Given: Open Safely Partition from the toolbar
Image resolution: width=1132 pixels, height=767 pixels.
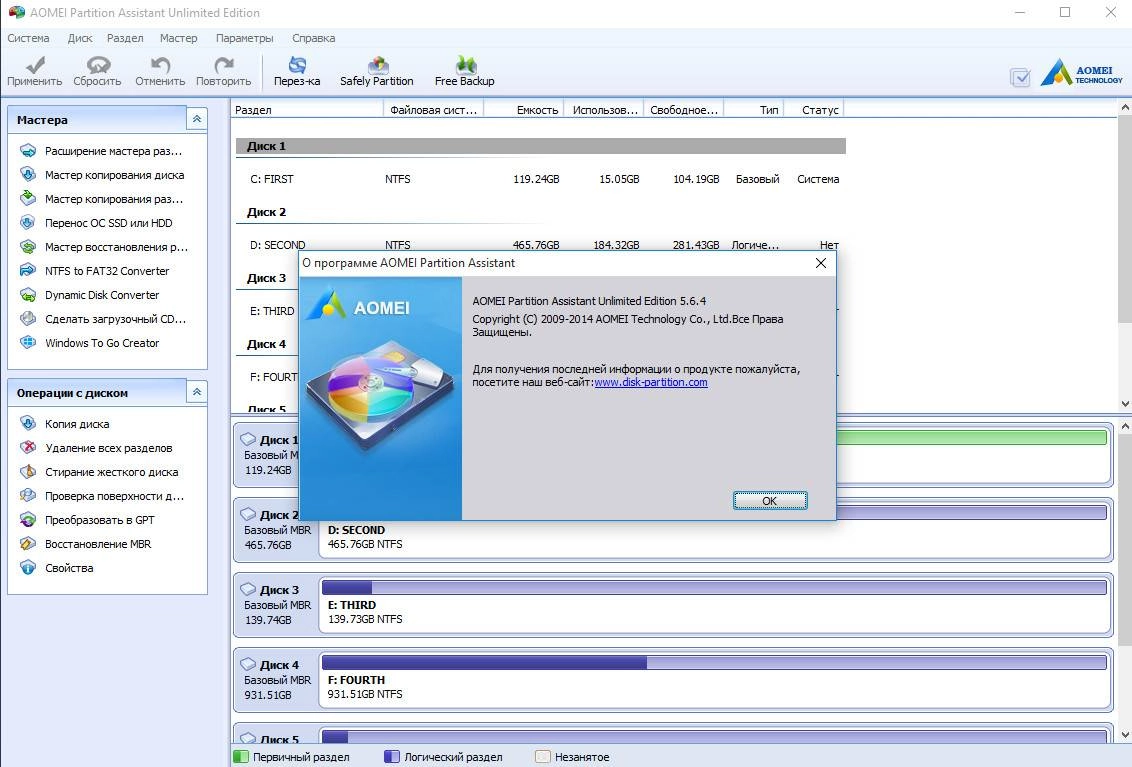Looking at the screenshot, I should [377, 72].
